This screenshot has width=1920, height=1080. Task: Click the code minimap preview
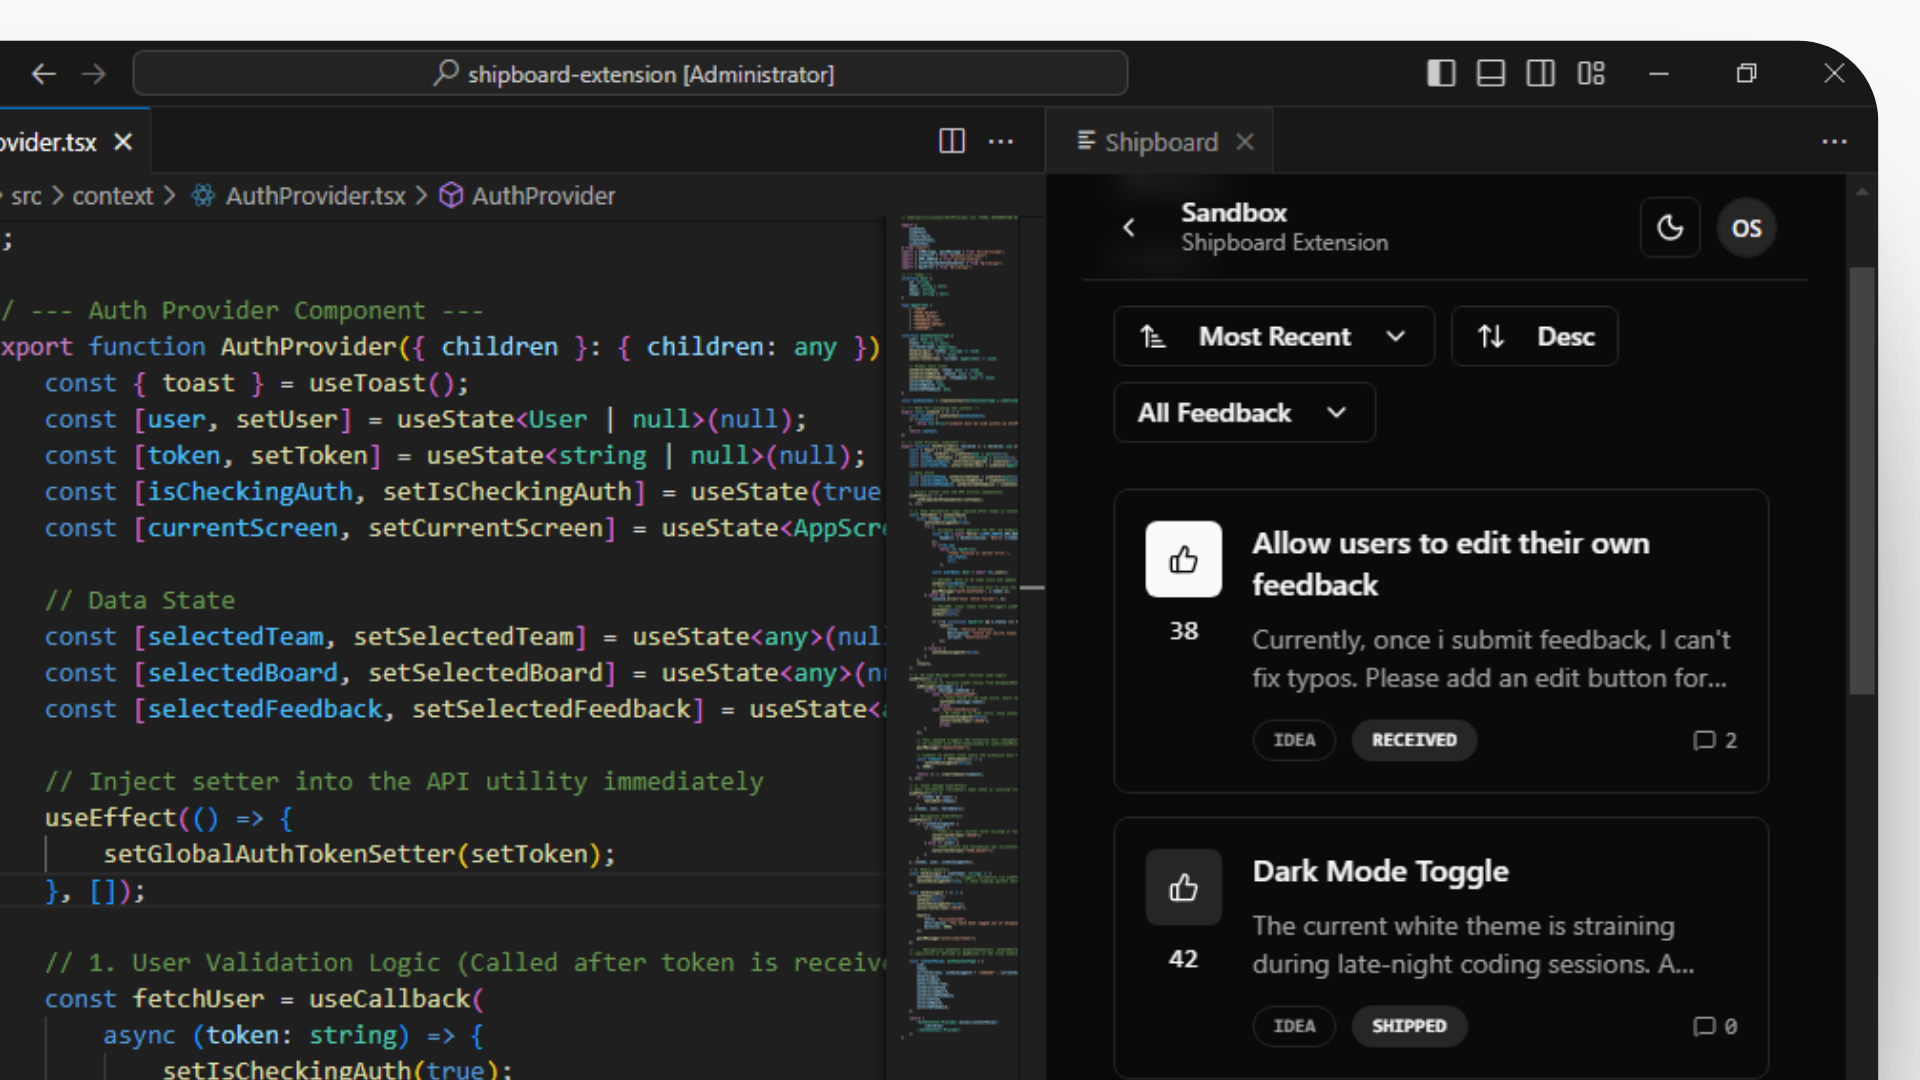(x=958, y=600)
